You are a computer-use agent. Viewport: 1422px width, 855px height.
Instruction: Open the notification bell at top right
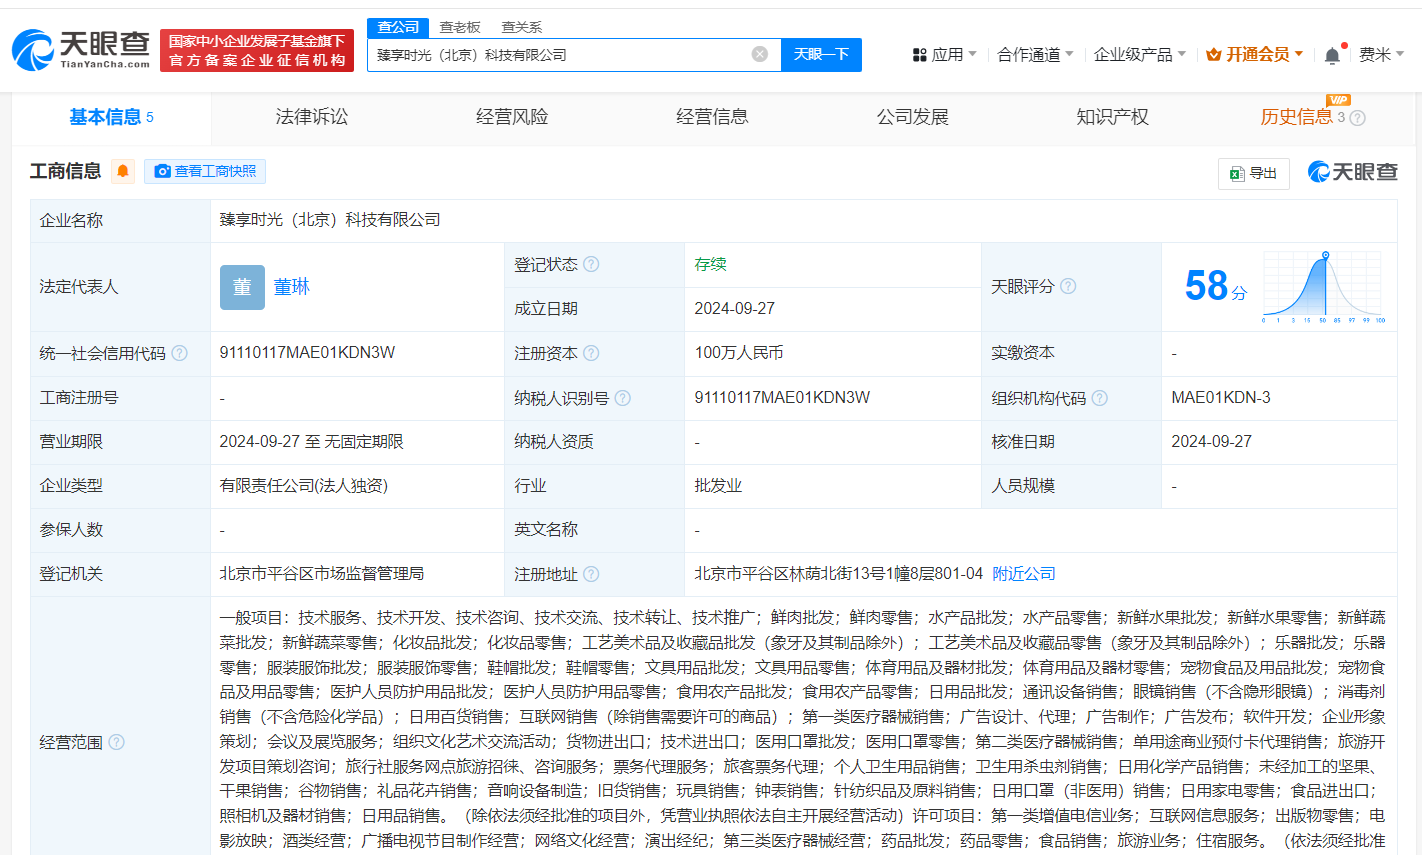[x=1331, y=54]
